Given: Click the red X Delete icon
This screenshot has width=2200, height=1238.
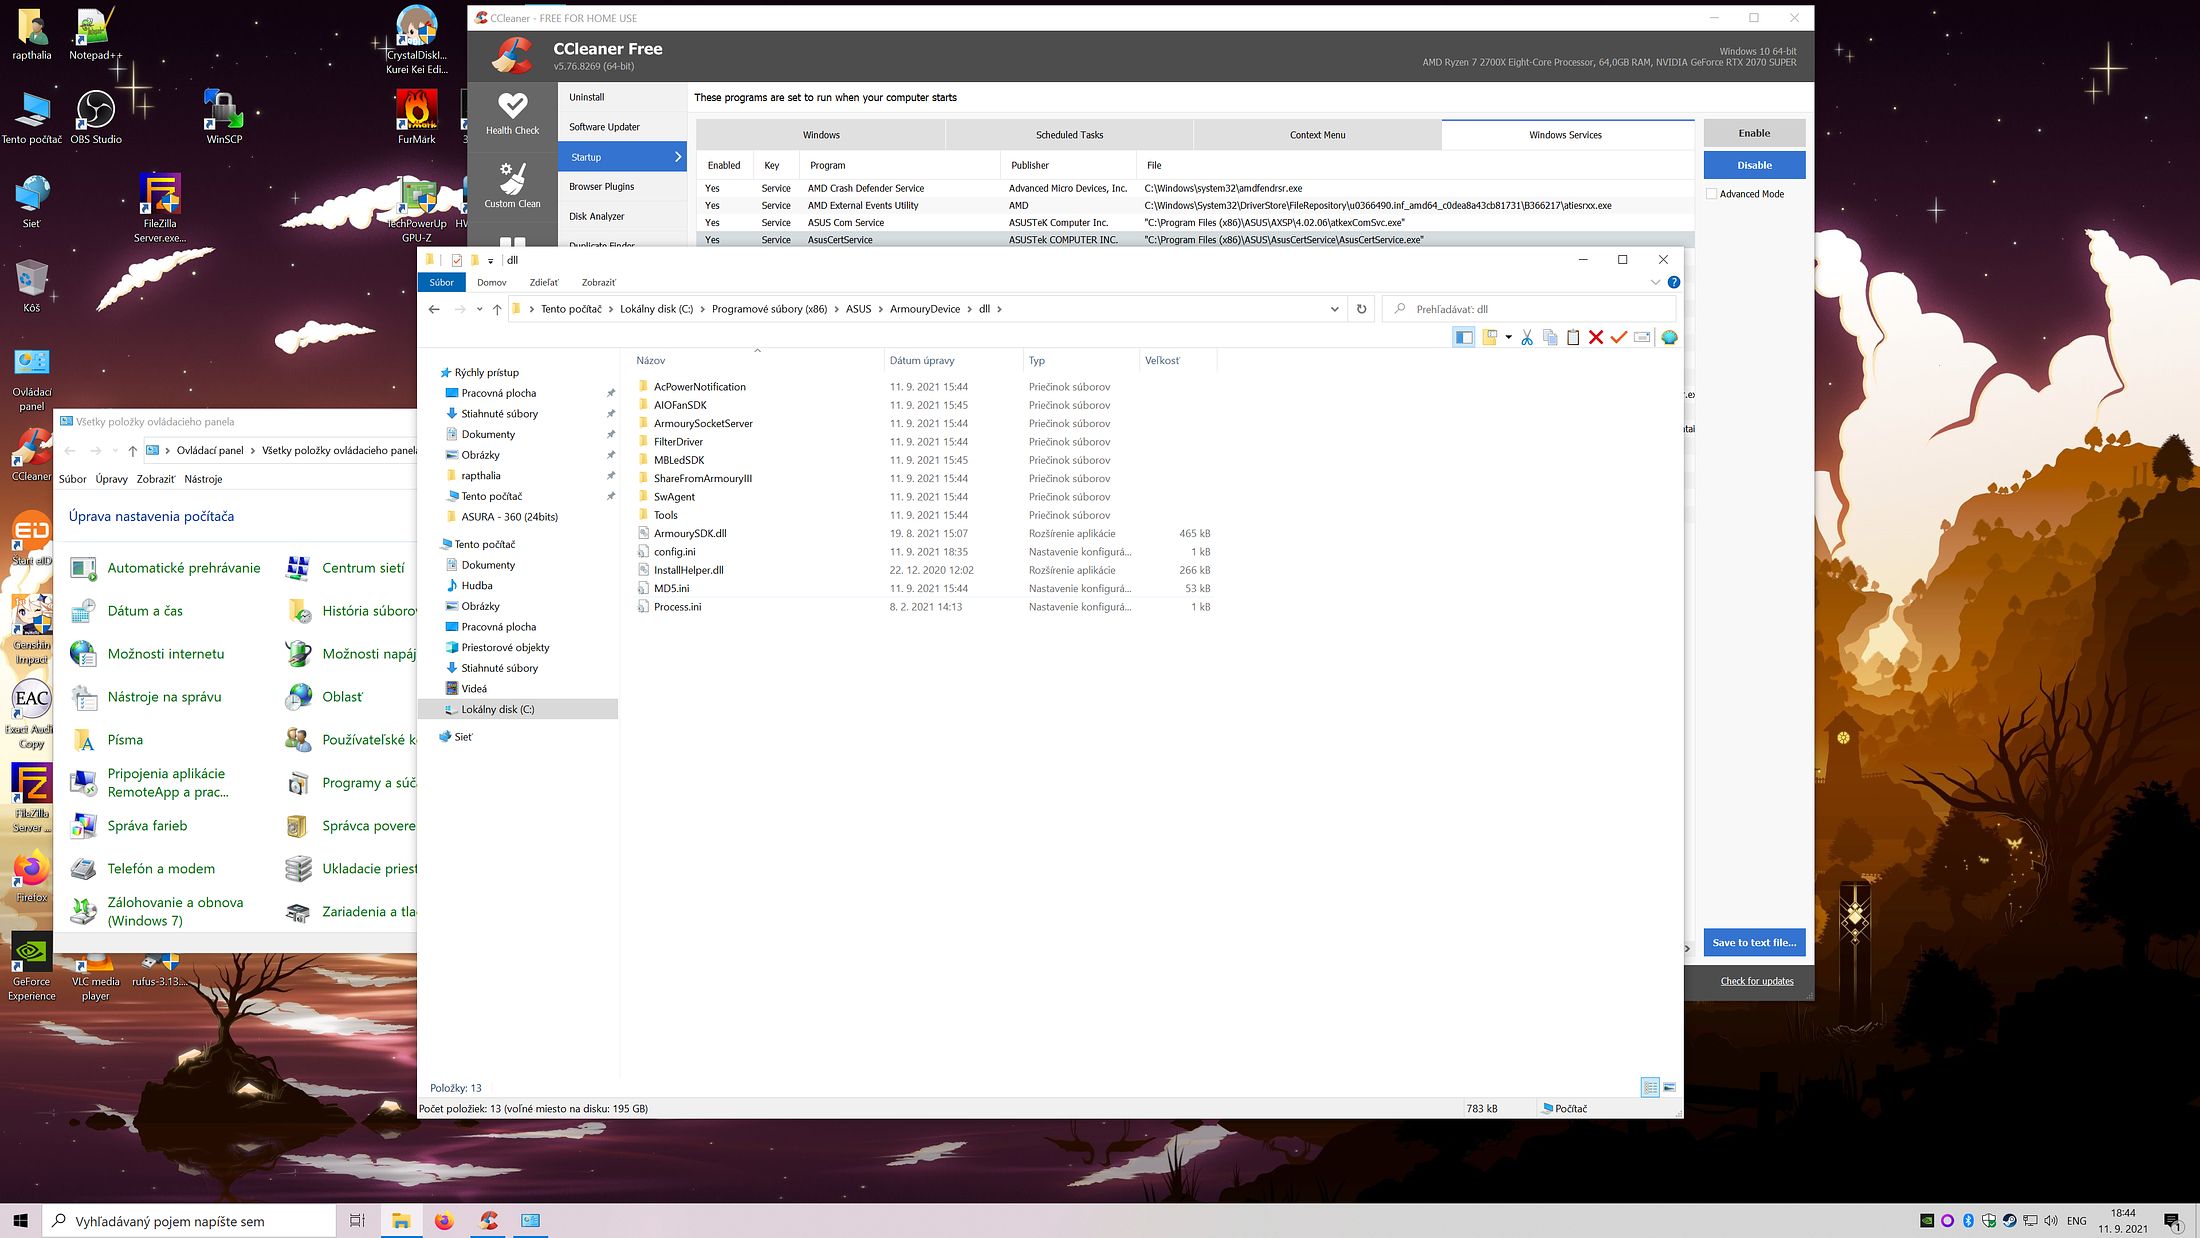Looking at the screenshot, I should point(1596,338).
